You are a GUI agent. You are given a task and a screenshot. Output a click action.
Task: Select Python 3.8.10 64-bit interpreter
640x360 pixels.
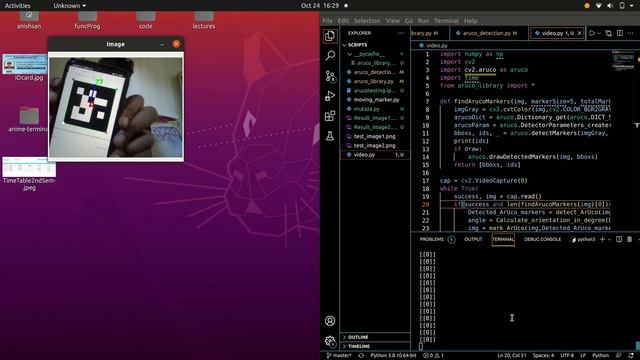pyautogui.click(x=393, y=356)
